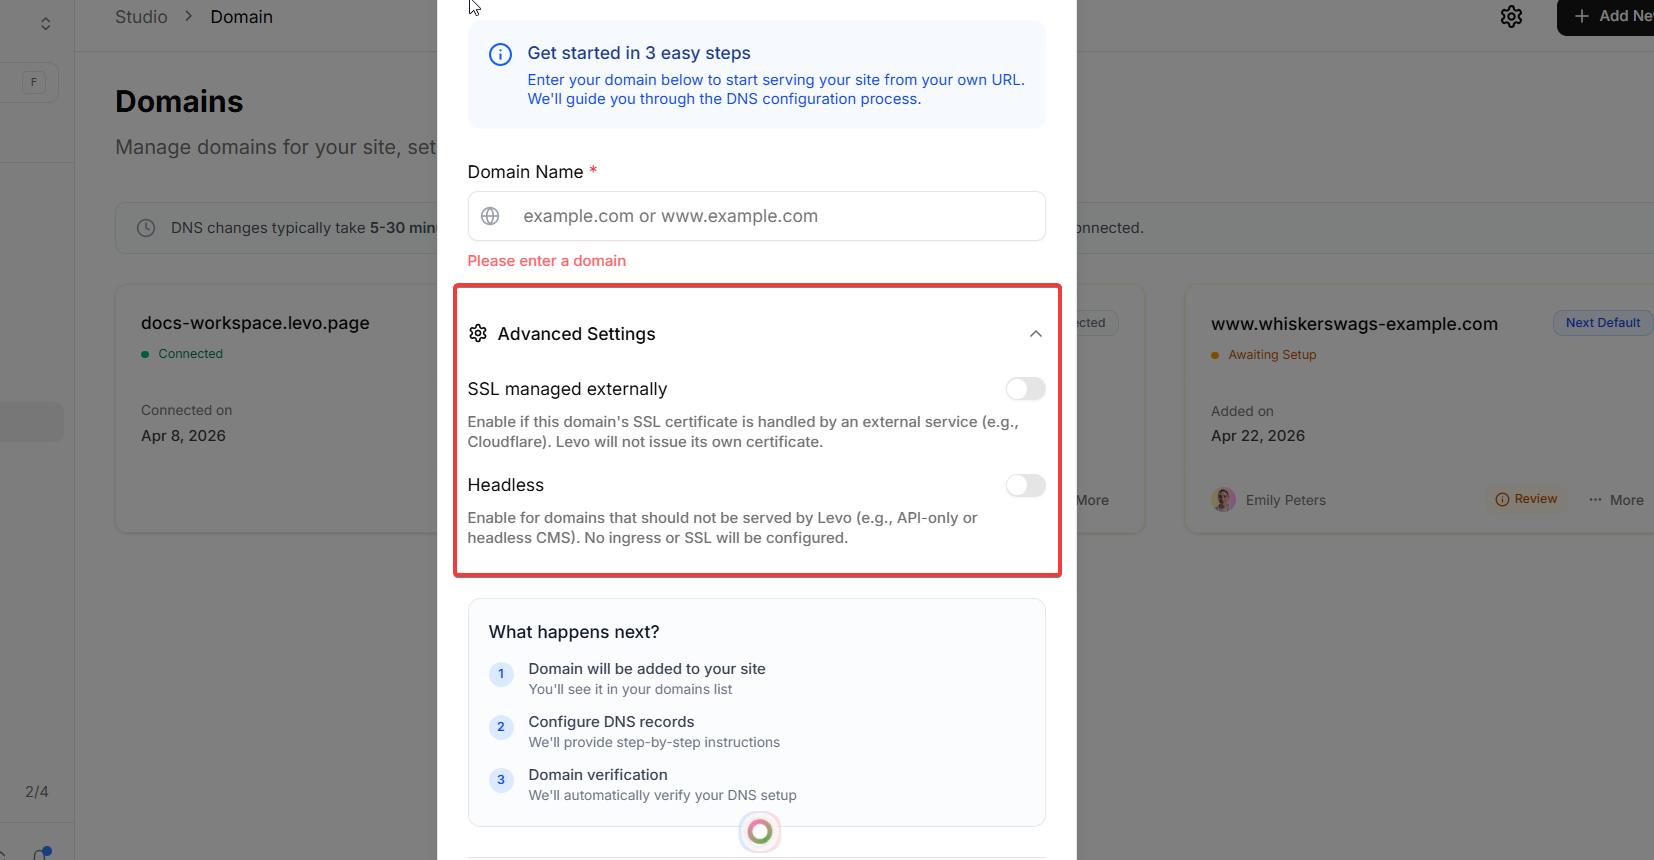This screenshot has height=860, width=1654.
Task: Open the docs-workspace.levo.page domain card
Action: (255, 323)
